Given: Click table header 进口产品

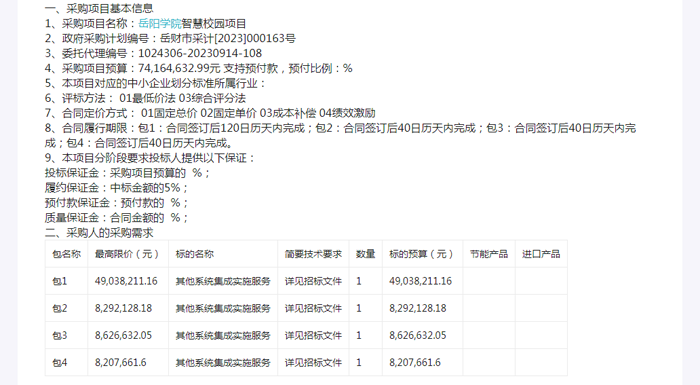Looking at the screenshot, I should (x=541, y=254).
